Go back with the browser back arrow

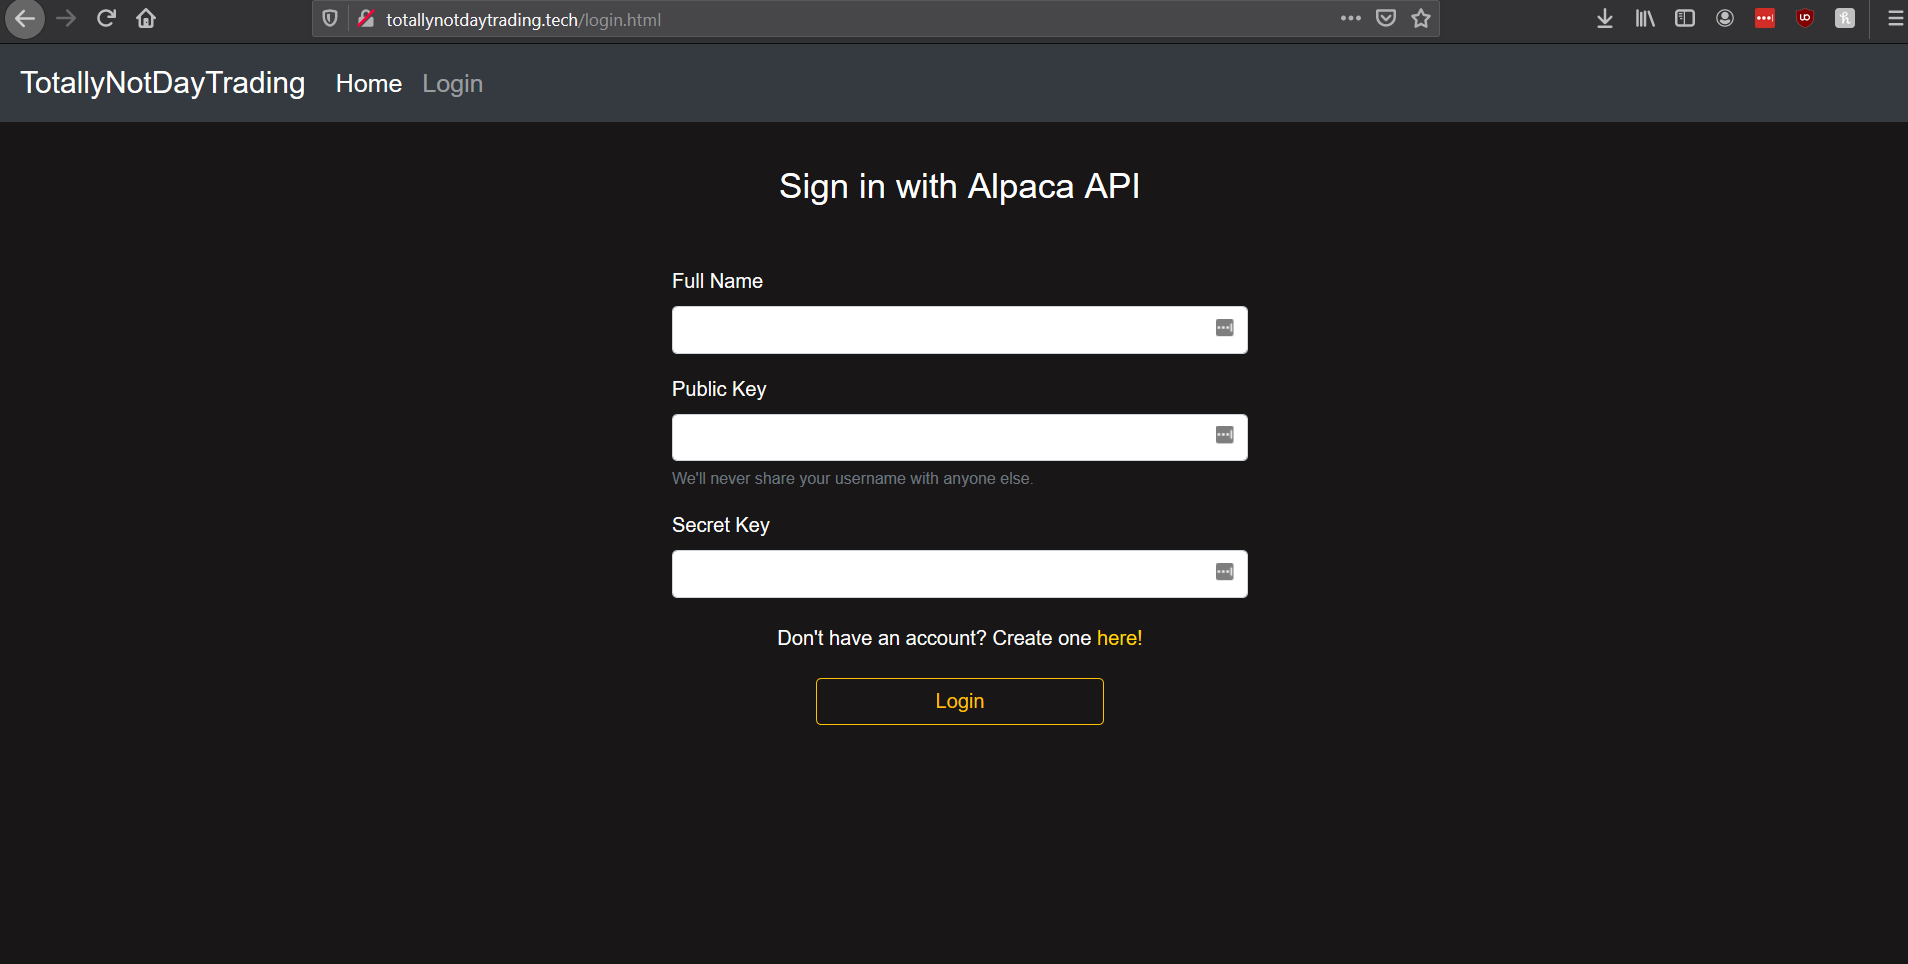[x=25, y=19]
